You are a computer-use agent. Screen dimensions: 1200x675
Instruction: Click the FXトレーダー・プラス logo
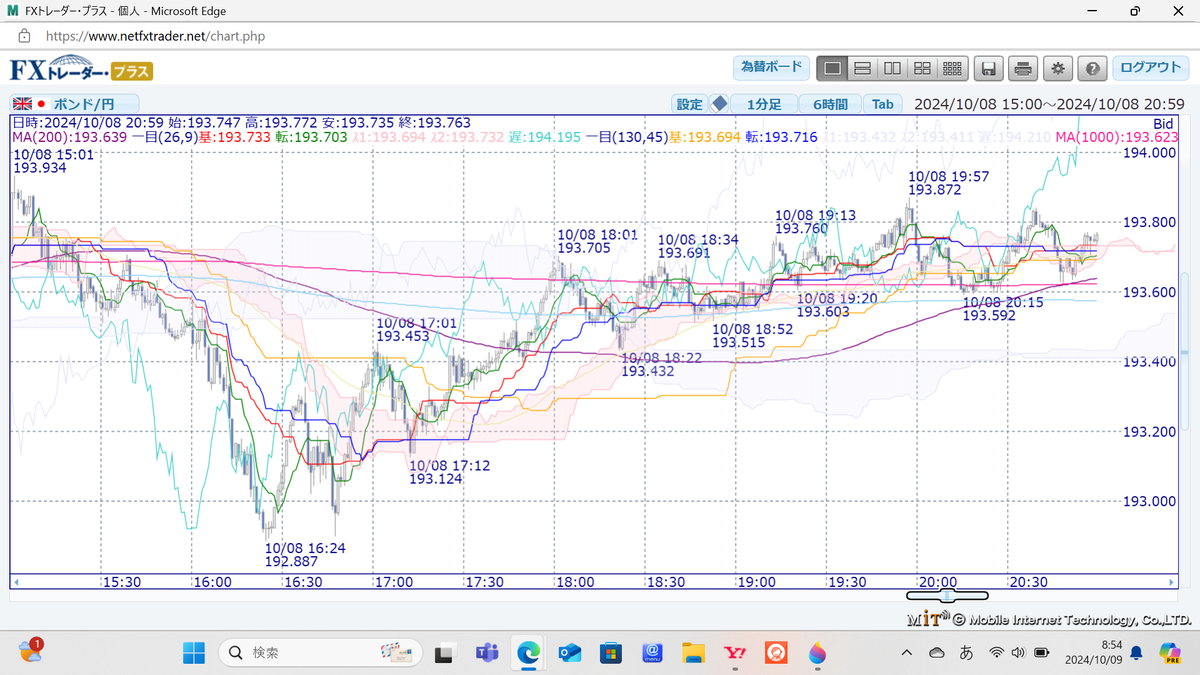coord(81,70)
